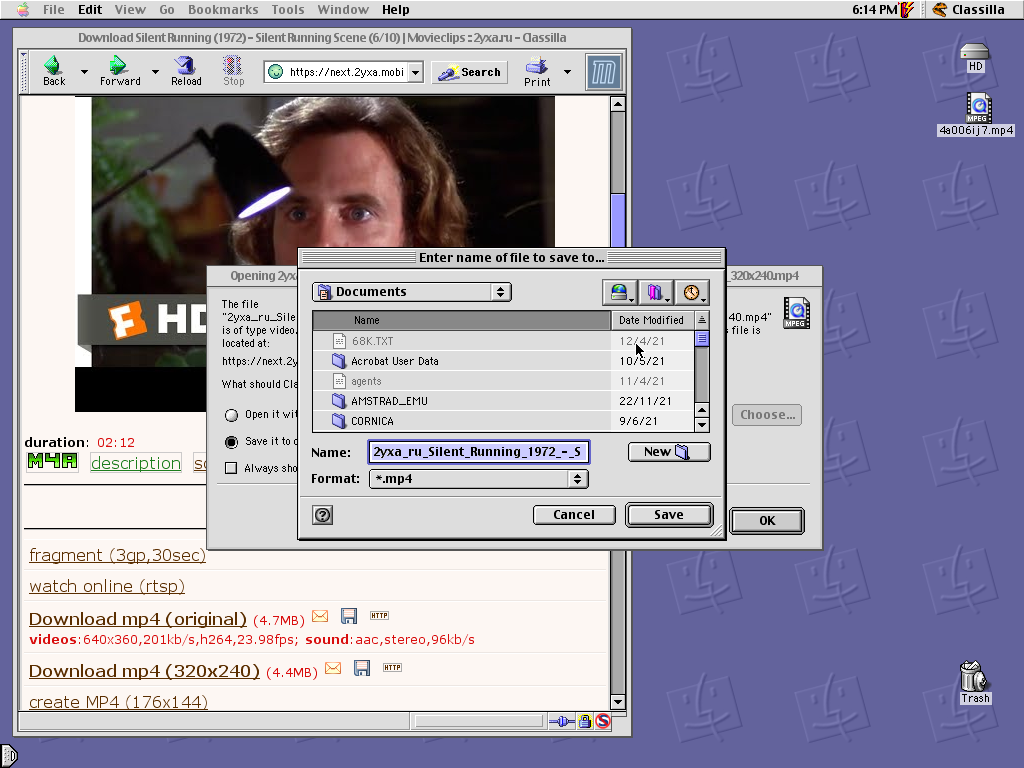Image resolution: width=1024 pixels, height=768 pixels.
Task: Click the control strip tab at screen corner
Action: [x=8, y=756]
